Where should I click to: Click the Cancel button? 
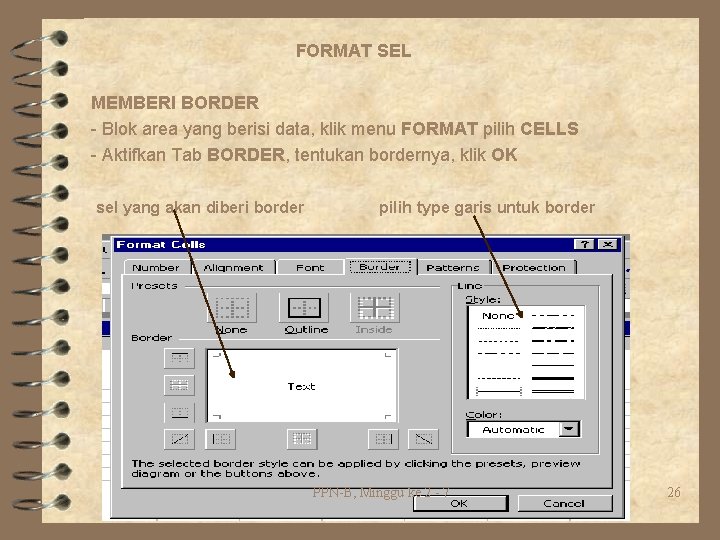click(565, 503)
